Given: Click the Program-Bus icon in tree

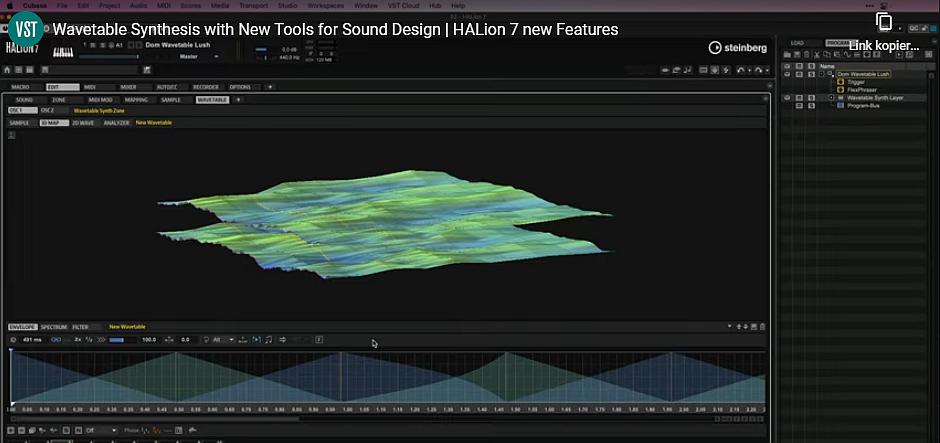Looking at the screenshot, I should point(840,105).
